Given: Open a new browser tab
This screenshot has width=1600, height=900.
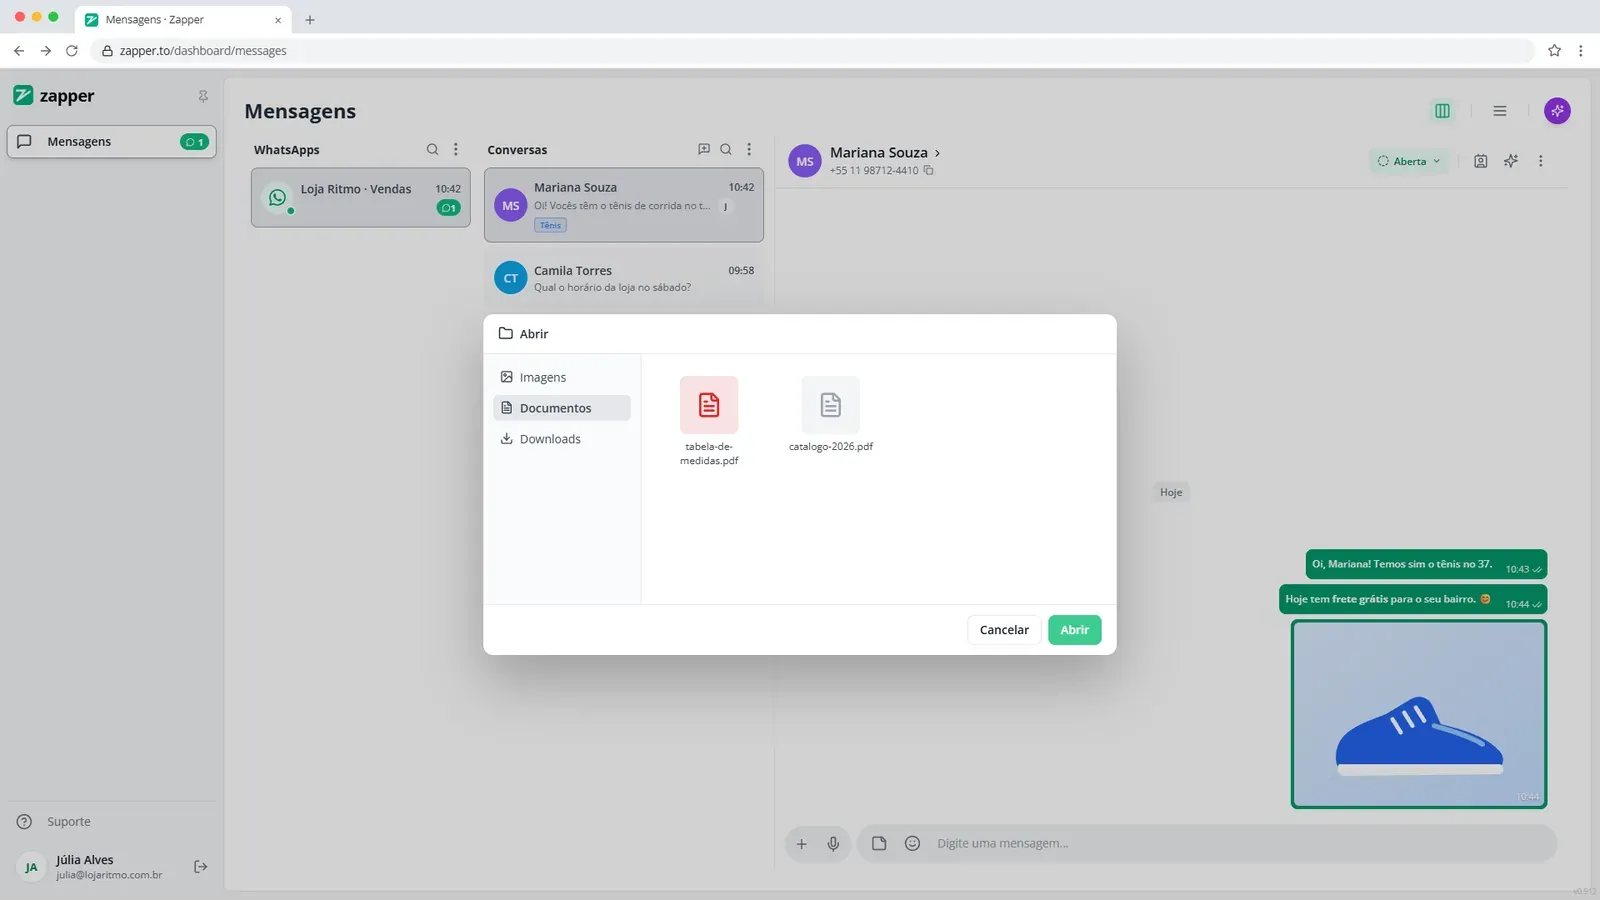Looking at the screenshot, I should pos(310,20).
